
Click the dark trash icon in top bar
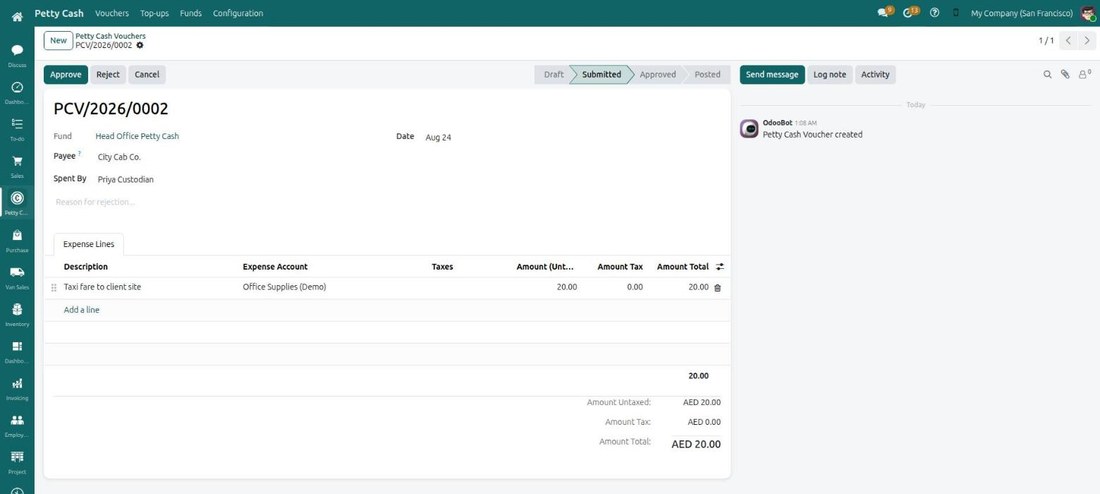pos(955,13)
